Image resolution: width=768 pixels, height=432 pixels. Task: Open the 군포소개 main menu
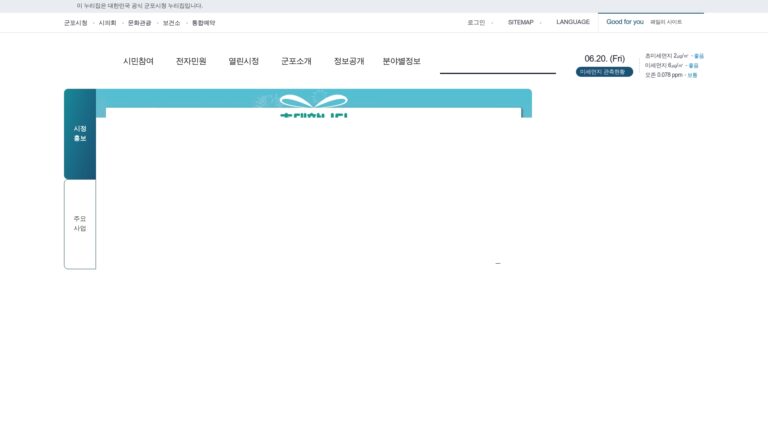296,61
